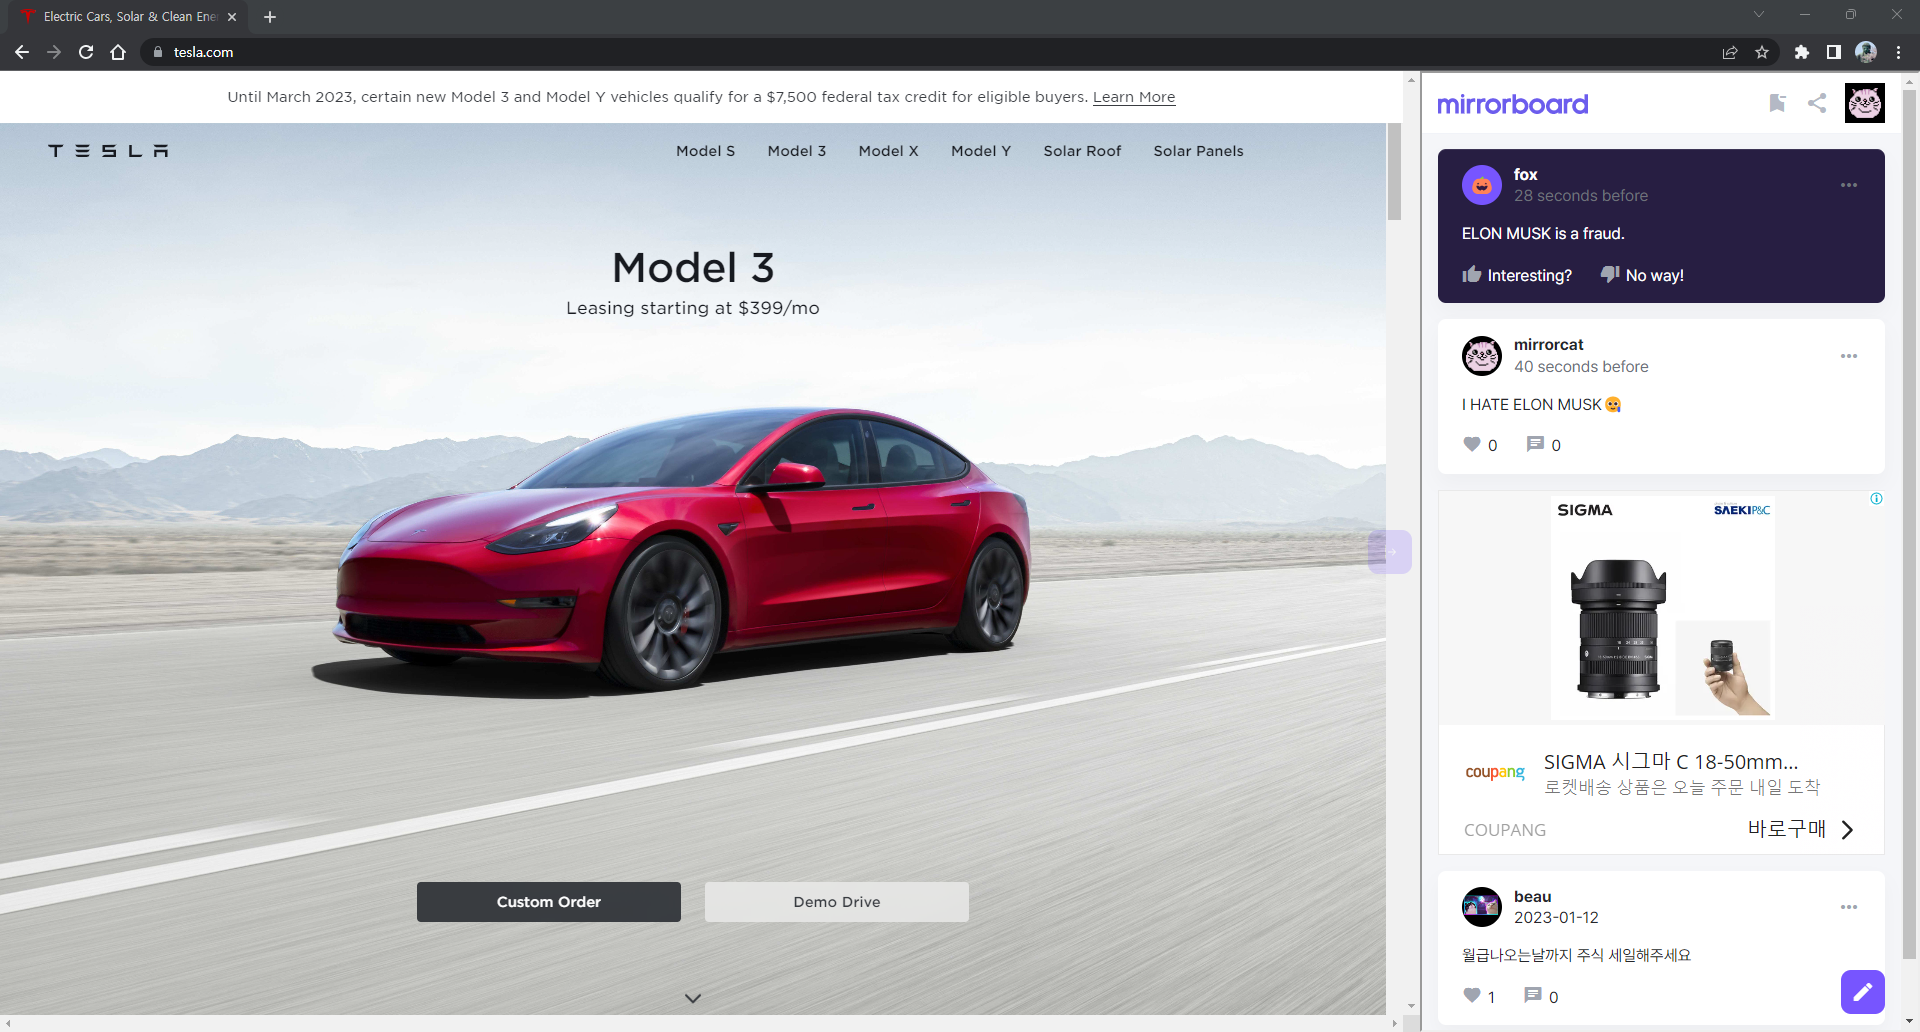Click the SIGMA 시그마 C 18-50mm ad title
Screen dimensions: 1920x1032
[x=1671, y=762]
